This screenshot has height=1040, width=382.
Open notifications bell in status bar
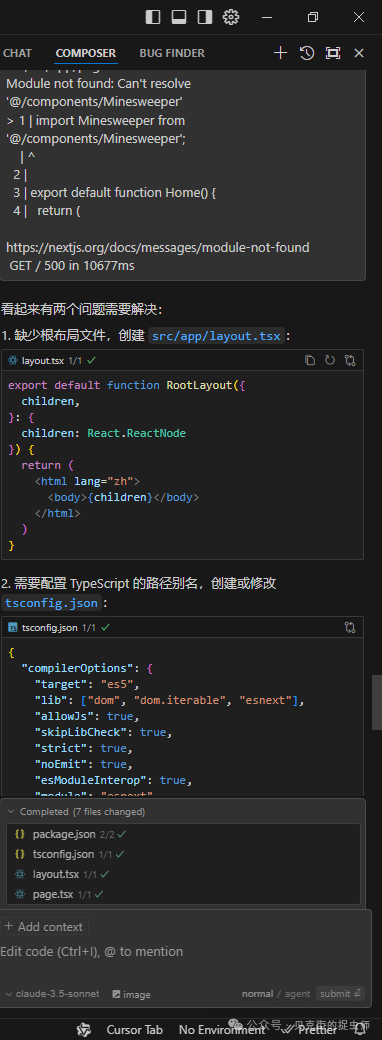pos(360,1029)
